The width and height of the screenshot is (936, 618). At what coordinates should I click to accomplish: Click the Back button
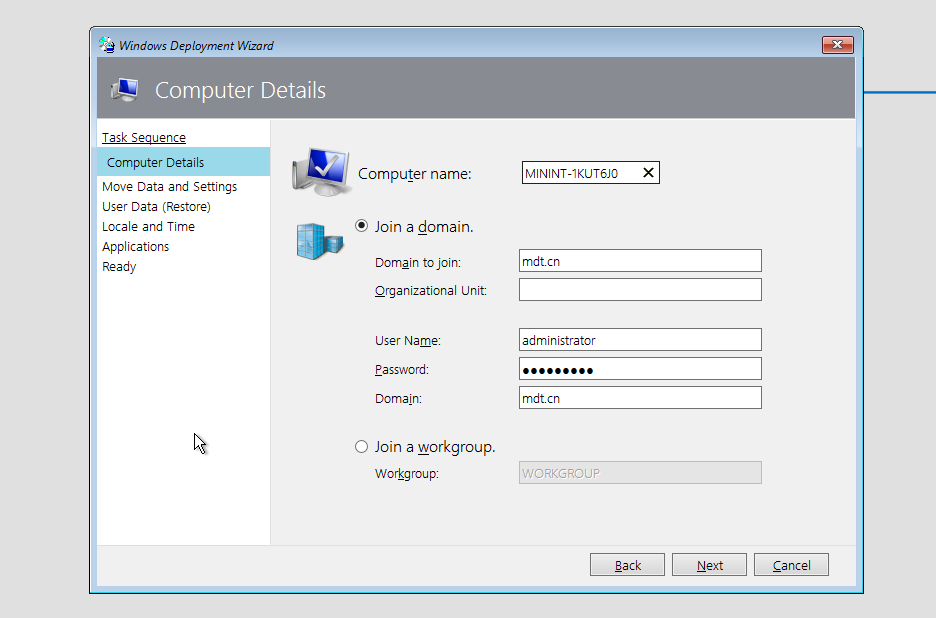click(x=627, y=565)
